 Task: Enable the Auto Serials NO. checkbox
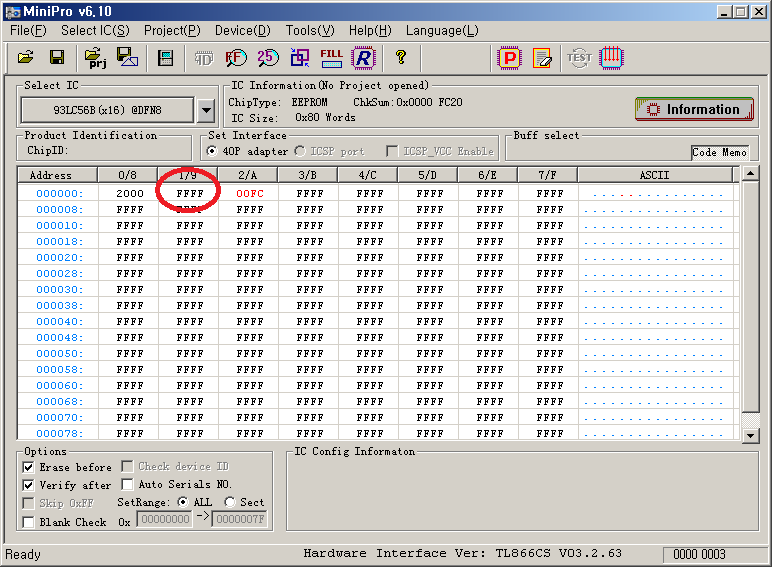[127, 484]
